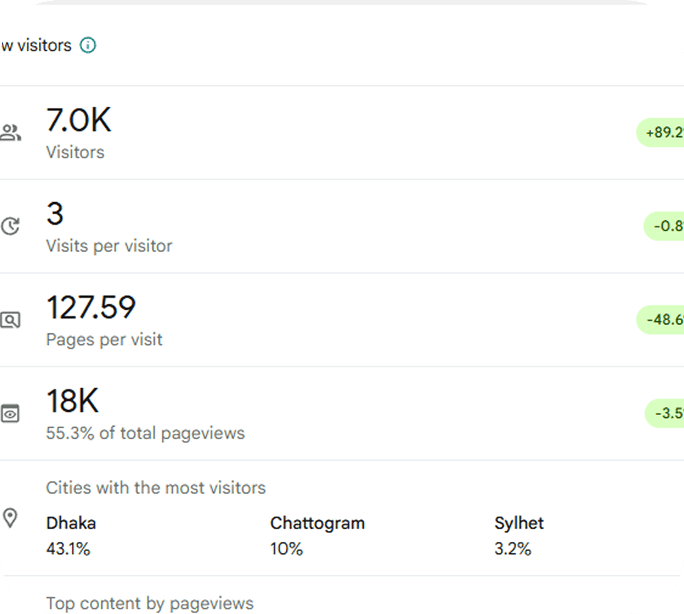This screenshot has height=614, width=684.
Task: Select the Visits per visitor label
Action: 109,246
